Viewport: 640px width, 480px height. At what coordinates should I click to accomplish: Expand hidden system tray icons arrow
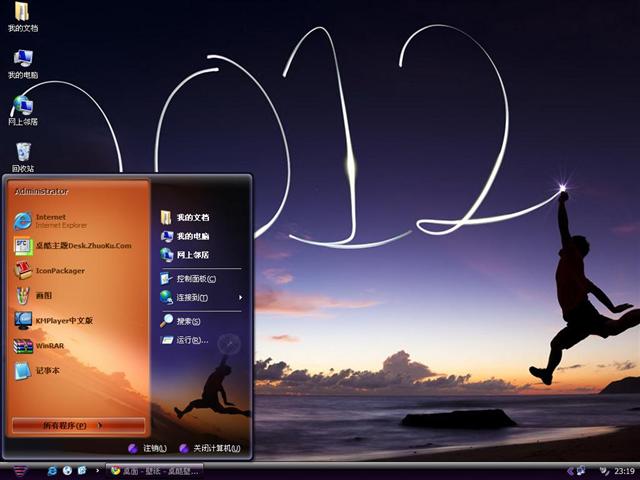coord(569,470)
